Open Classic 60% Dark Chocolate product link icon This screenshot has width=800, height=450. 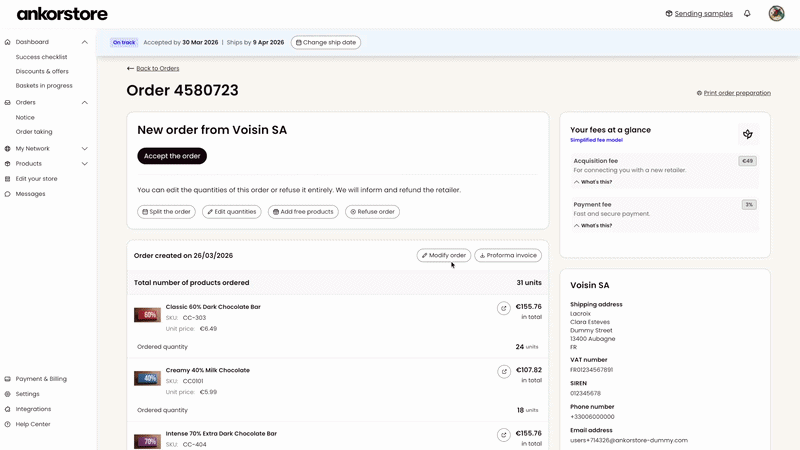tap(504, 308)
